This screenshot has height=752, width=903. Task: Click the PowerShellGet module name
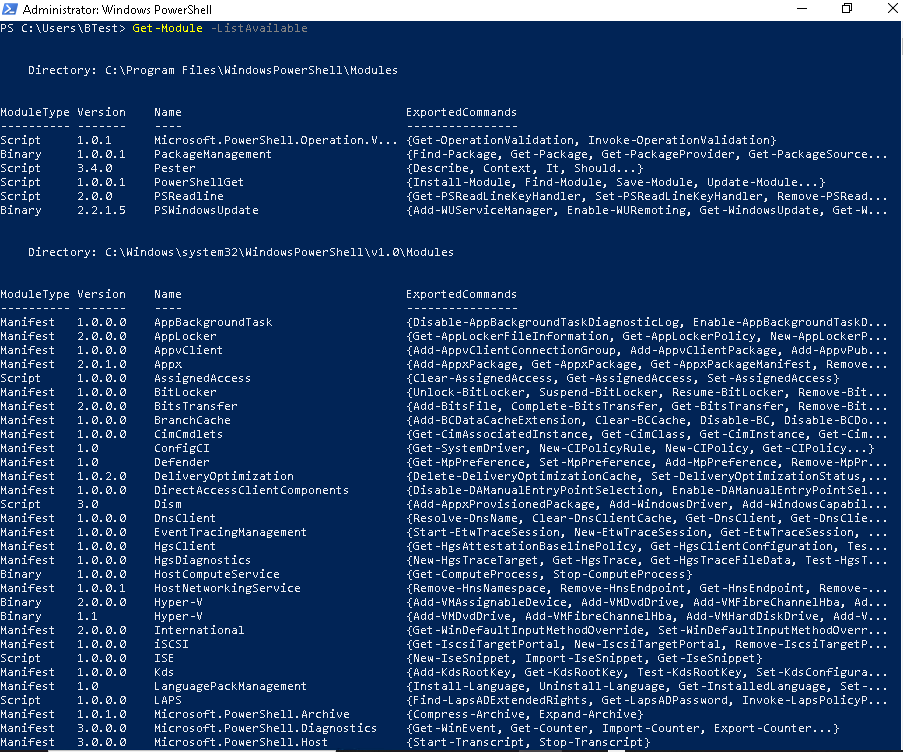199,182
